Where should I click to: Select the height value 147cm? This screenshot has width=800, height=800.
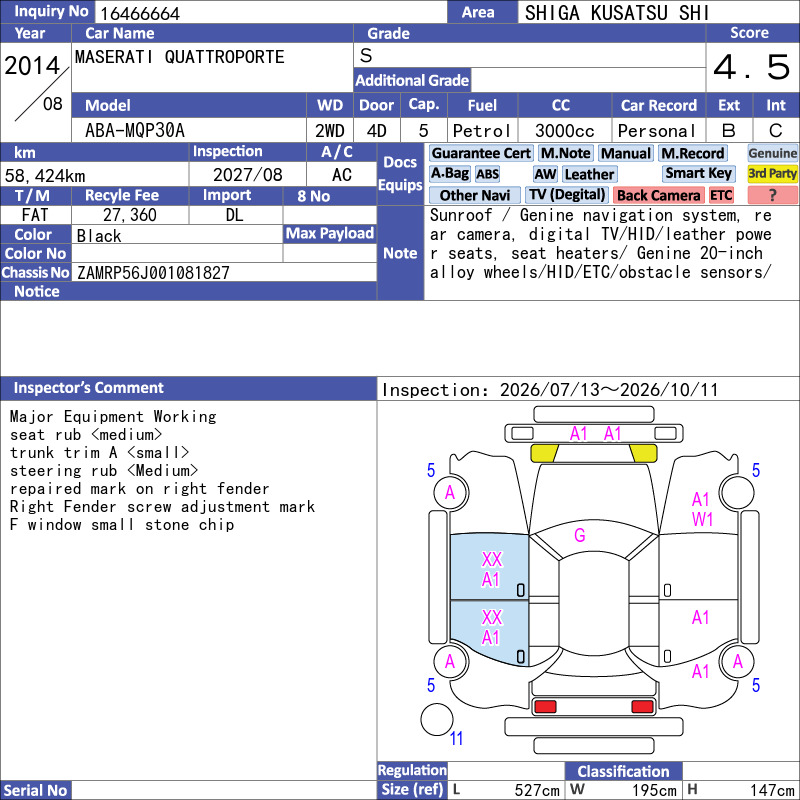[x=772, y=790]
